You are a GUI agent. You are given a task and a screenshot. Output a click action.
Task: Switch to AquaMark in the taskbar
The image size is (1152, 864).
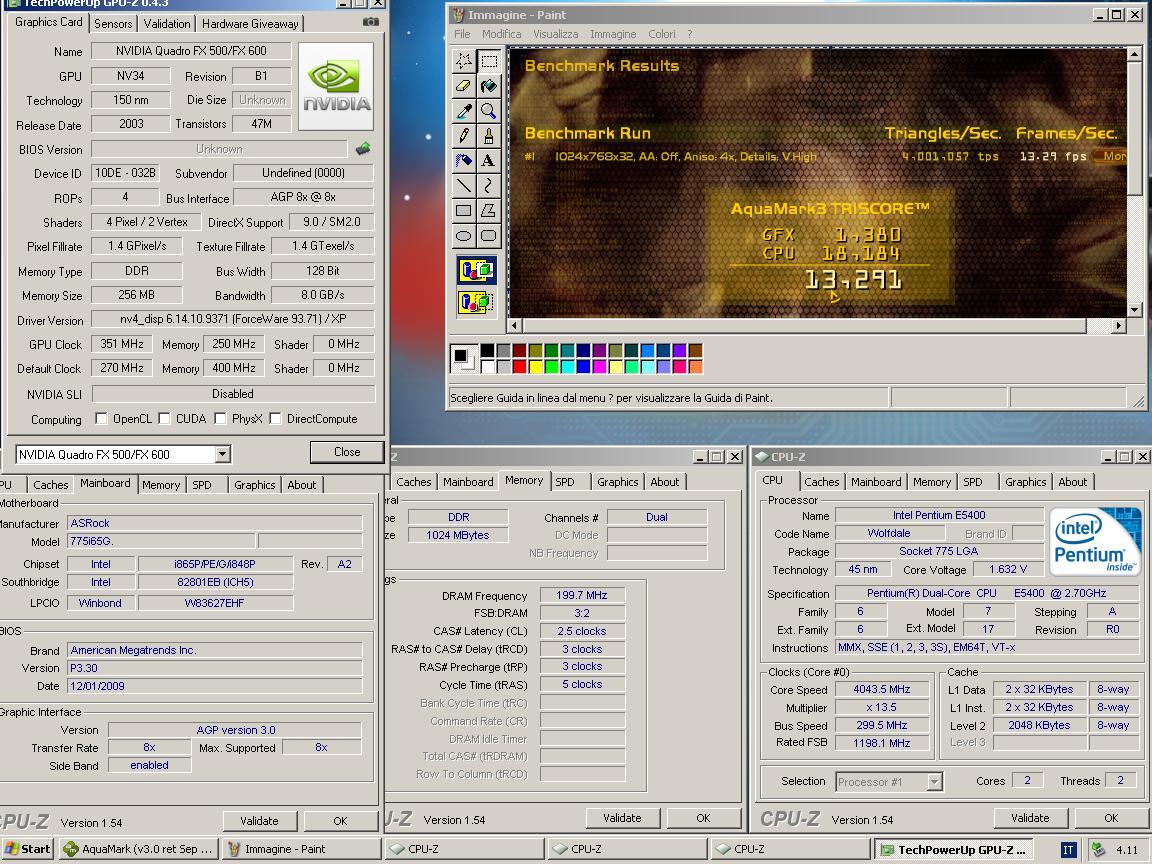pos(138,849)
